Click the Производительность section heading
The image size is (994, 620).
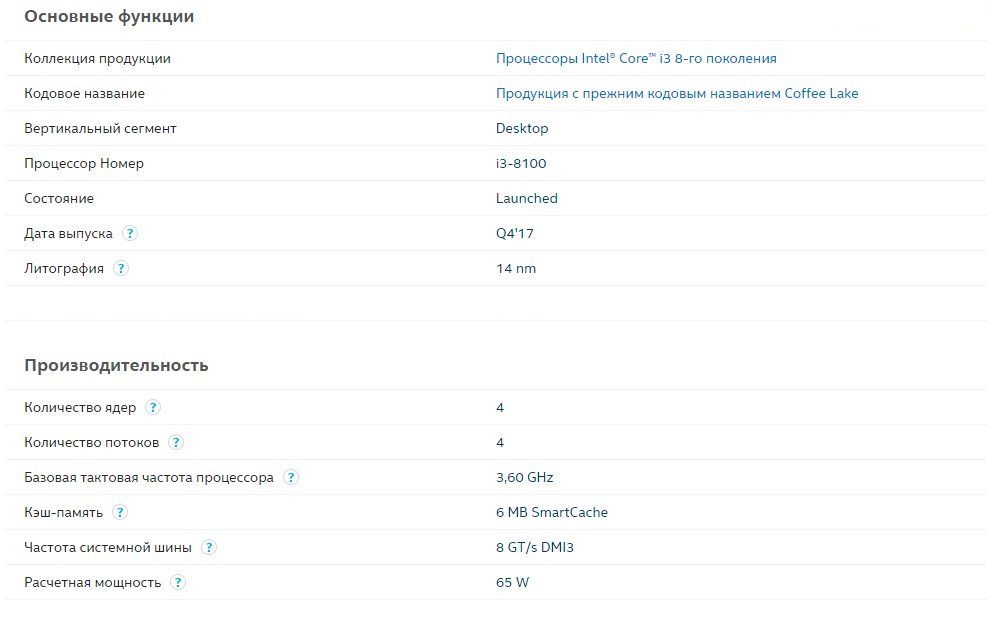(x=116, y=365)
